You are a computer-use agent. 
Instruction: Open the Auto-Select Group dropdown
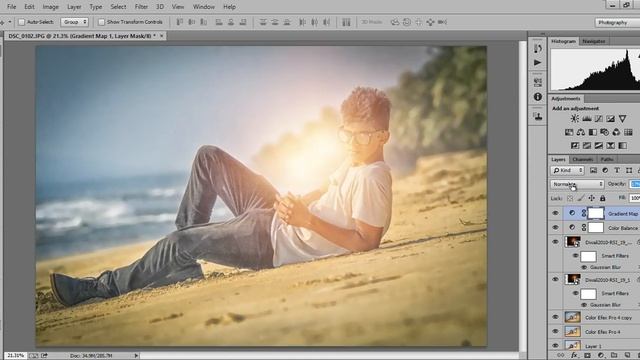74,22
